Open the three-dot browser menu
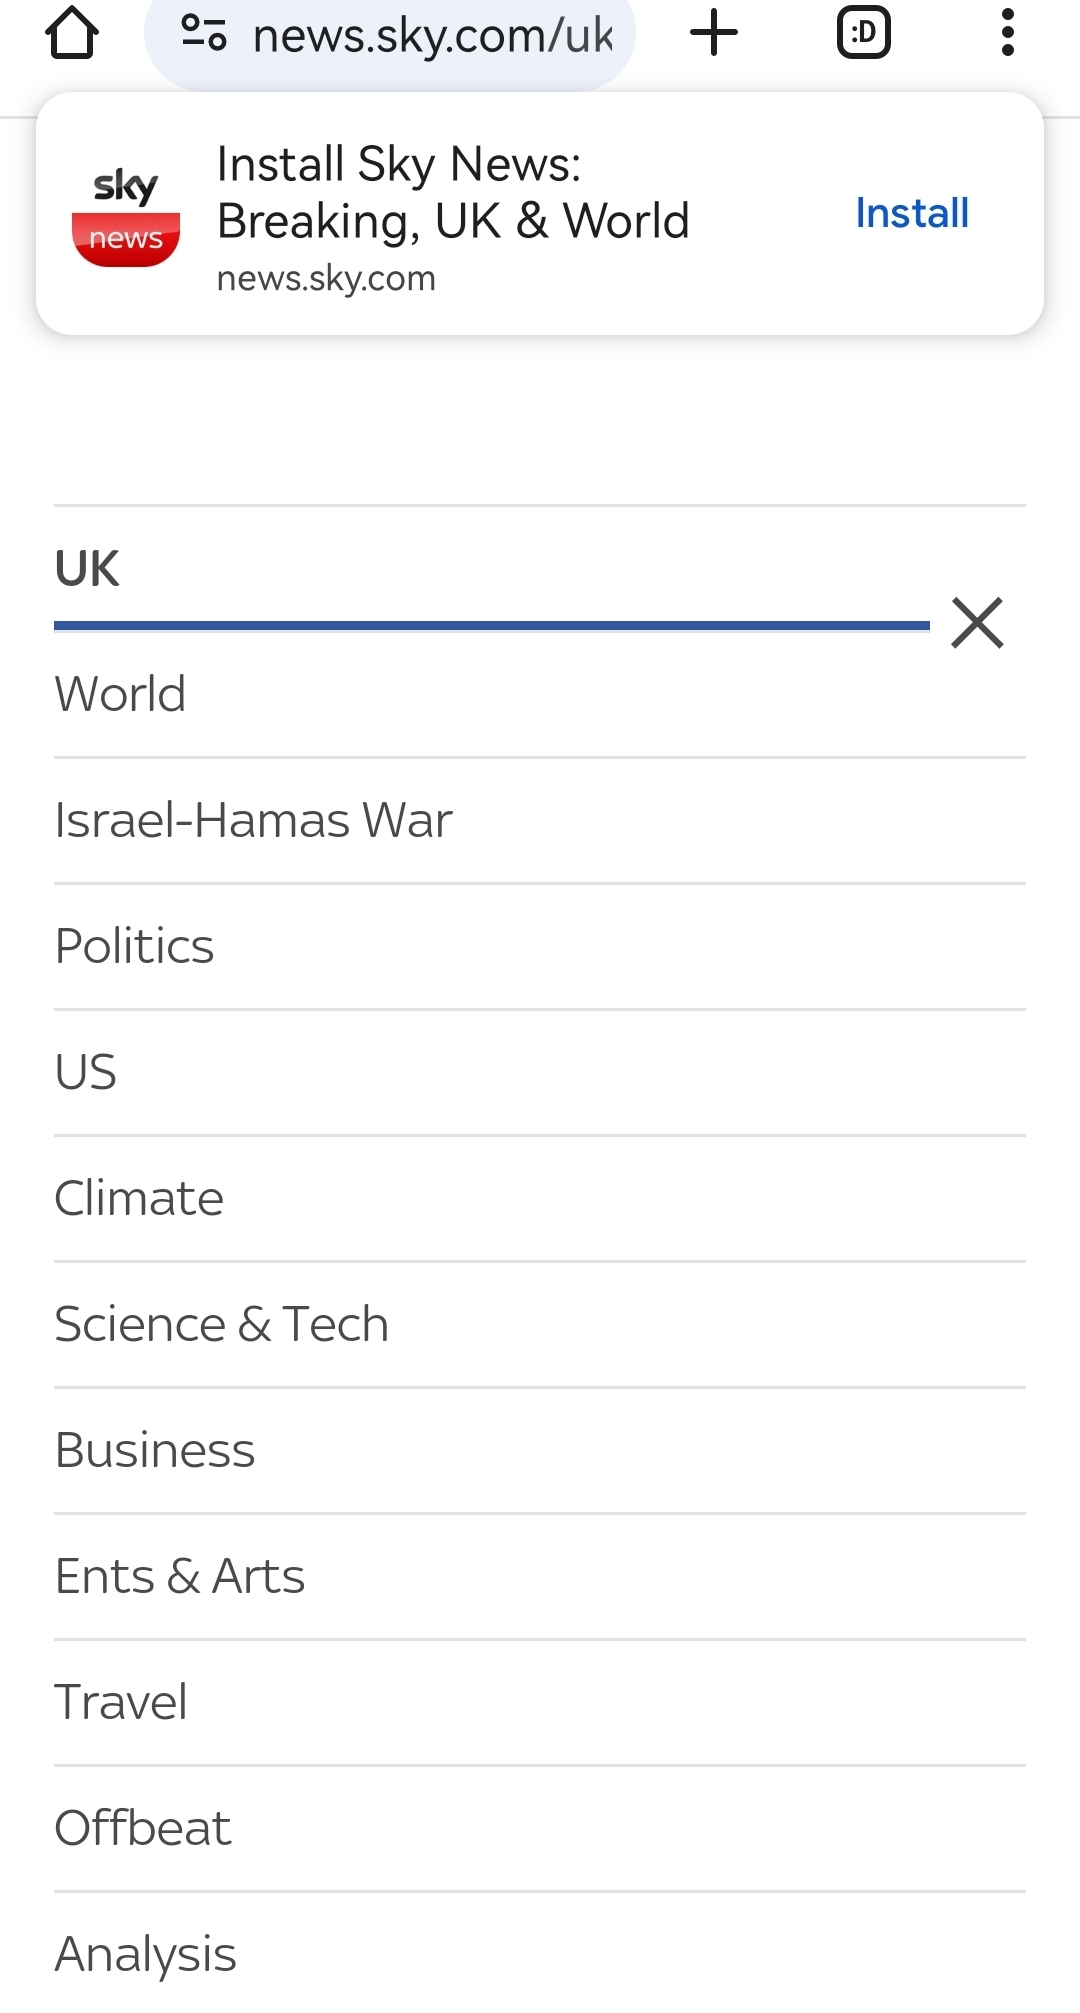 pyautogui.click(x=1007, y=34)
